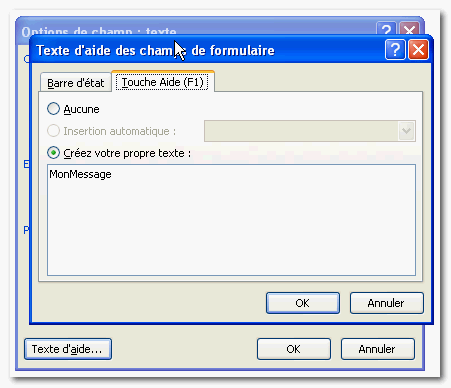This screenshot has height=388, width=451.
Task: Click Annuler in the Options de champ window
Action: click(x=378, y=349)
